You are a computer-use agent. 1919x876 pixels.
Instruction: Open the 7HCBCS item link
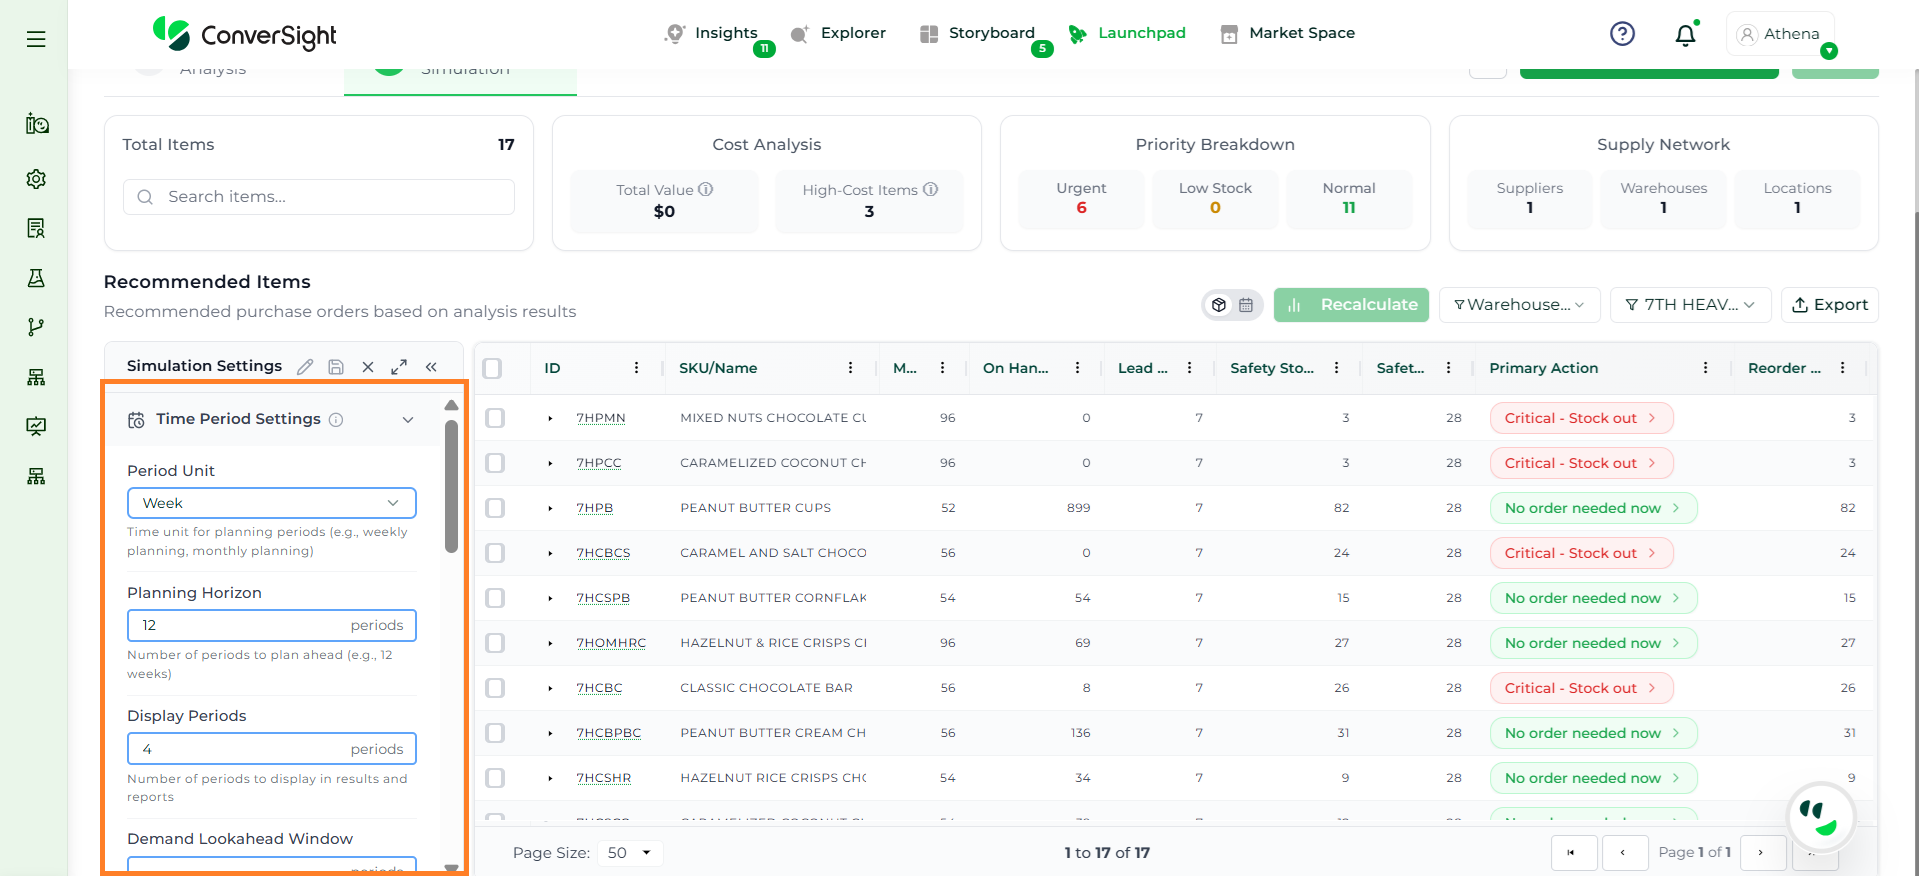[603, 553]
